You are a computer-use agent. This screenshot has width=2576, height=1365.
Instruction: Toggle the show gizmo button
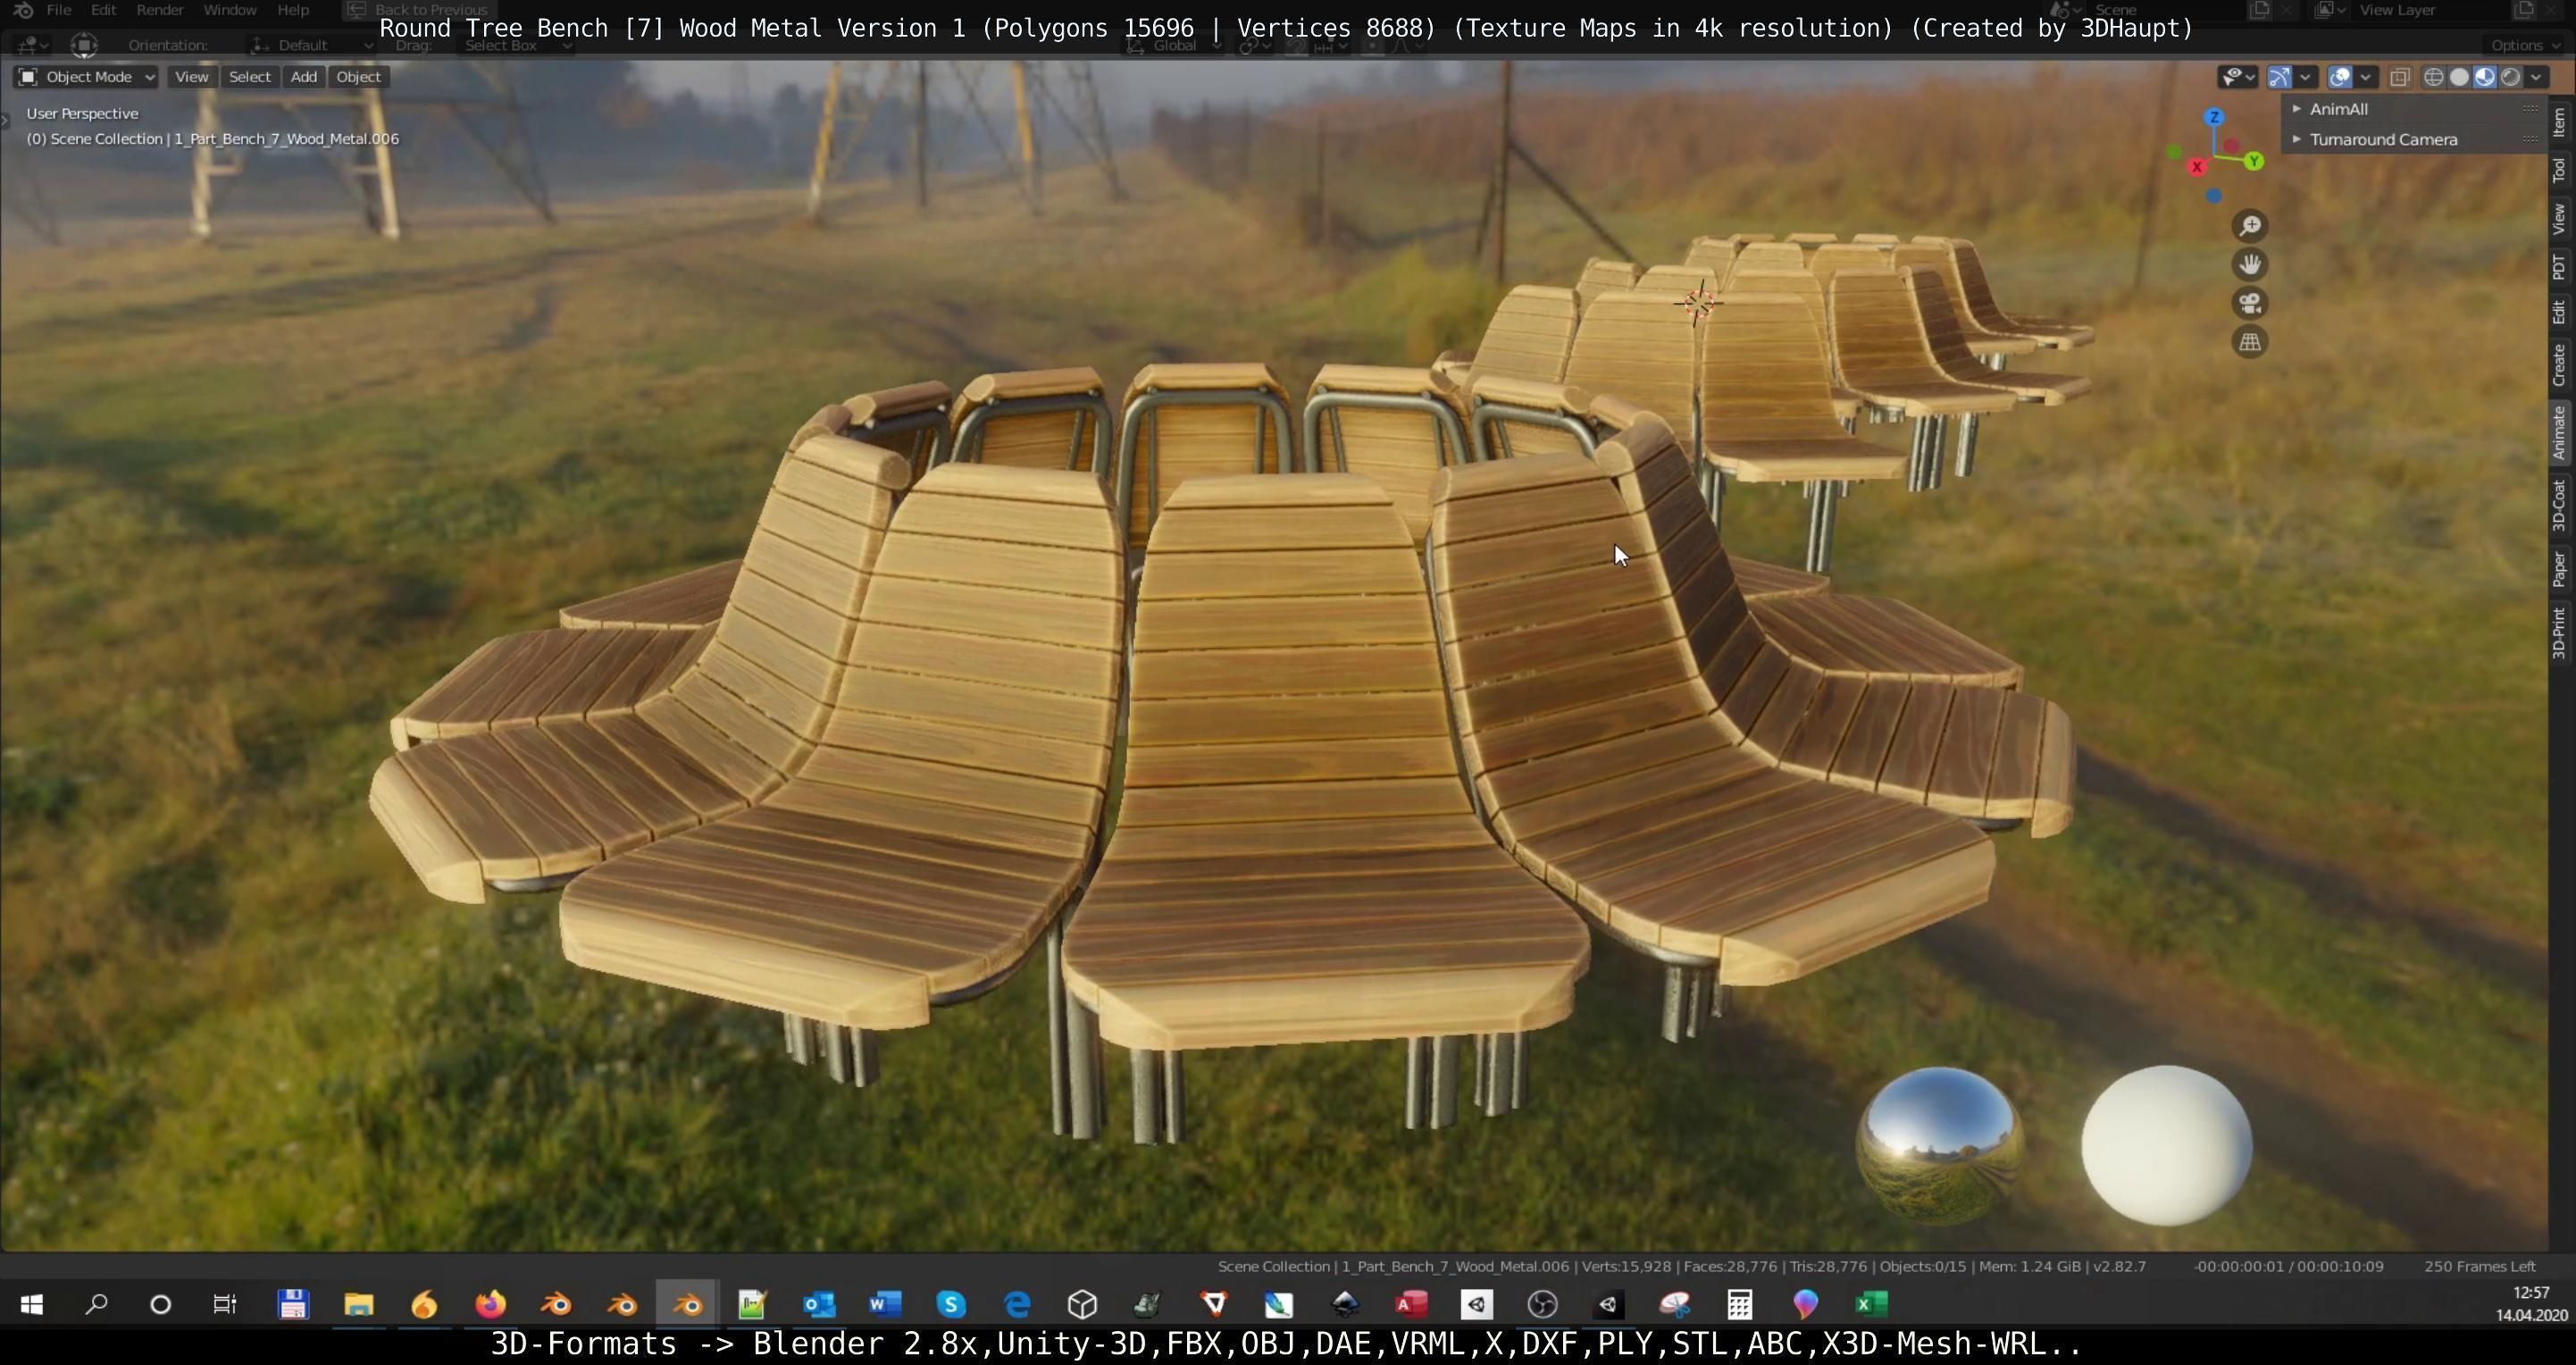click(2280, 77)
